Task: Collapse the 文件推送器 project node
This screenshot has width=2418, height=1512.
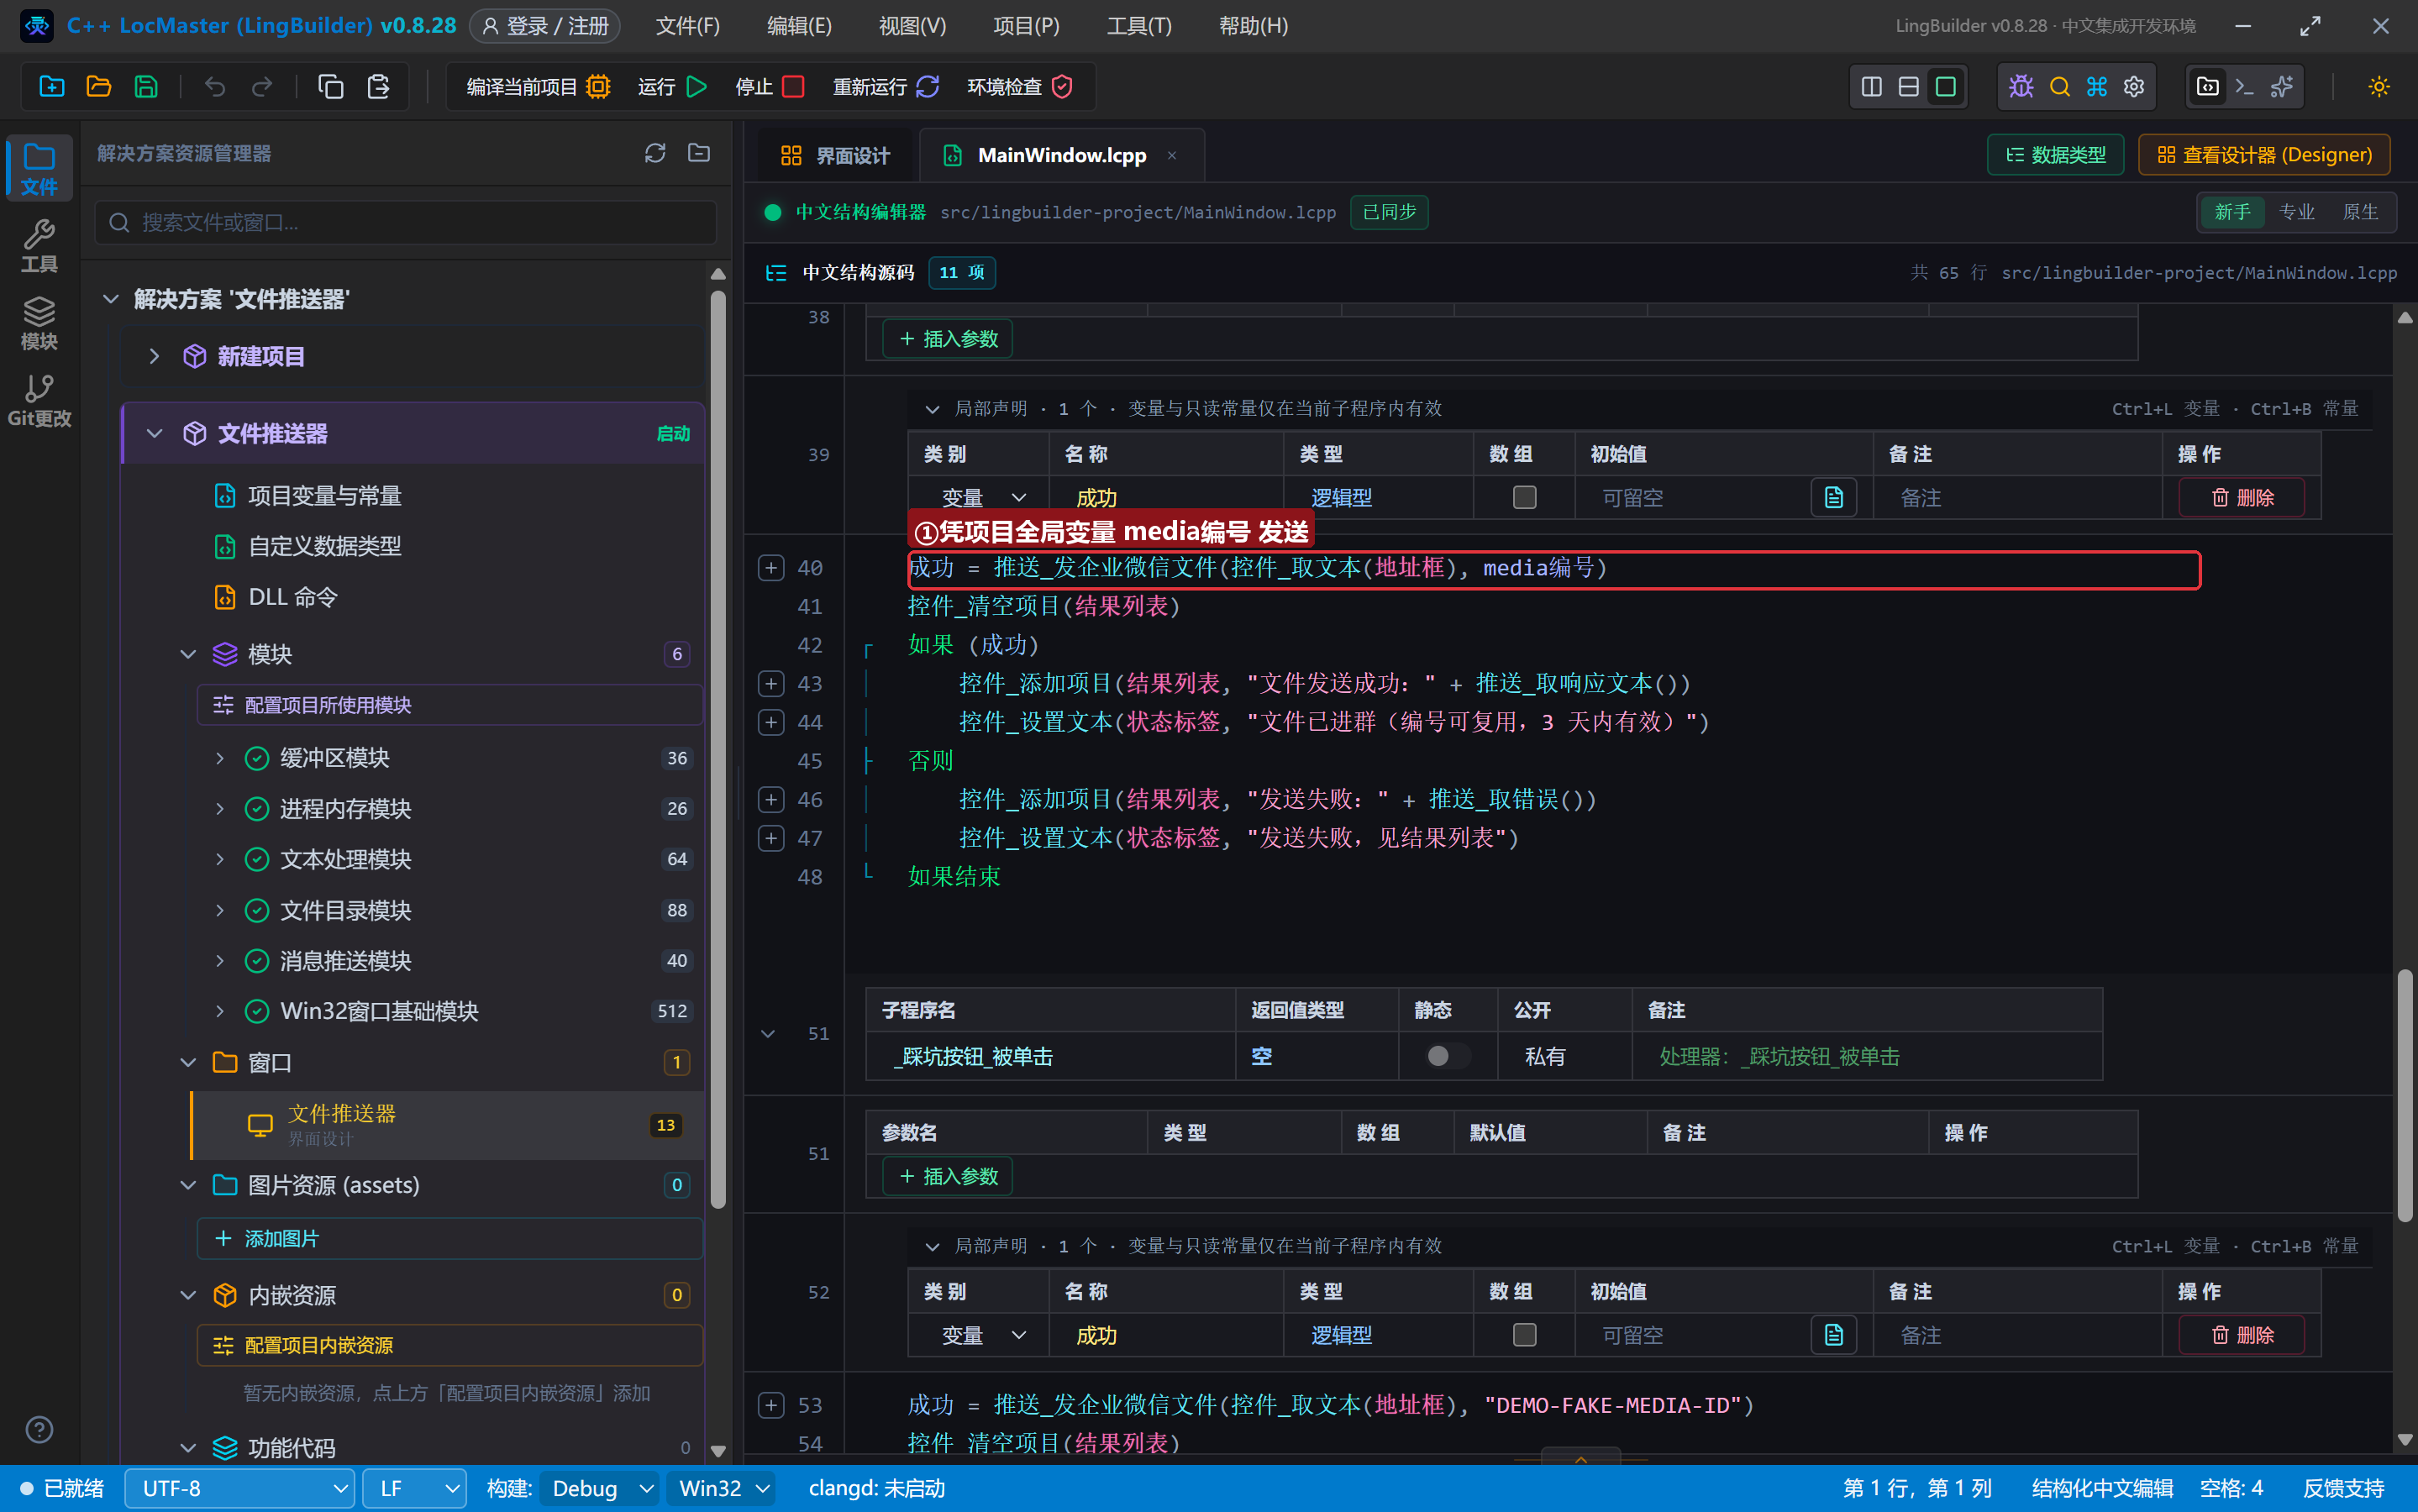Action: (x=154, y=433)
